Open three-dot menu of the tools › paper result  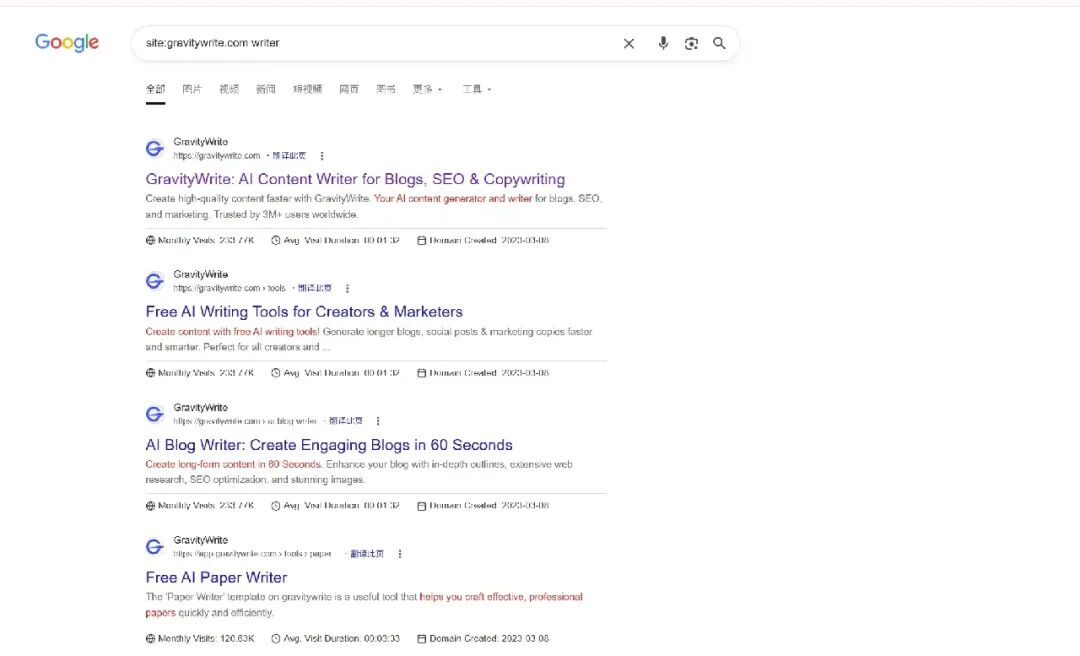399,554
